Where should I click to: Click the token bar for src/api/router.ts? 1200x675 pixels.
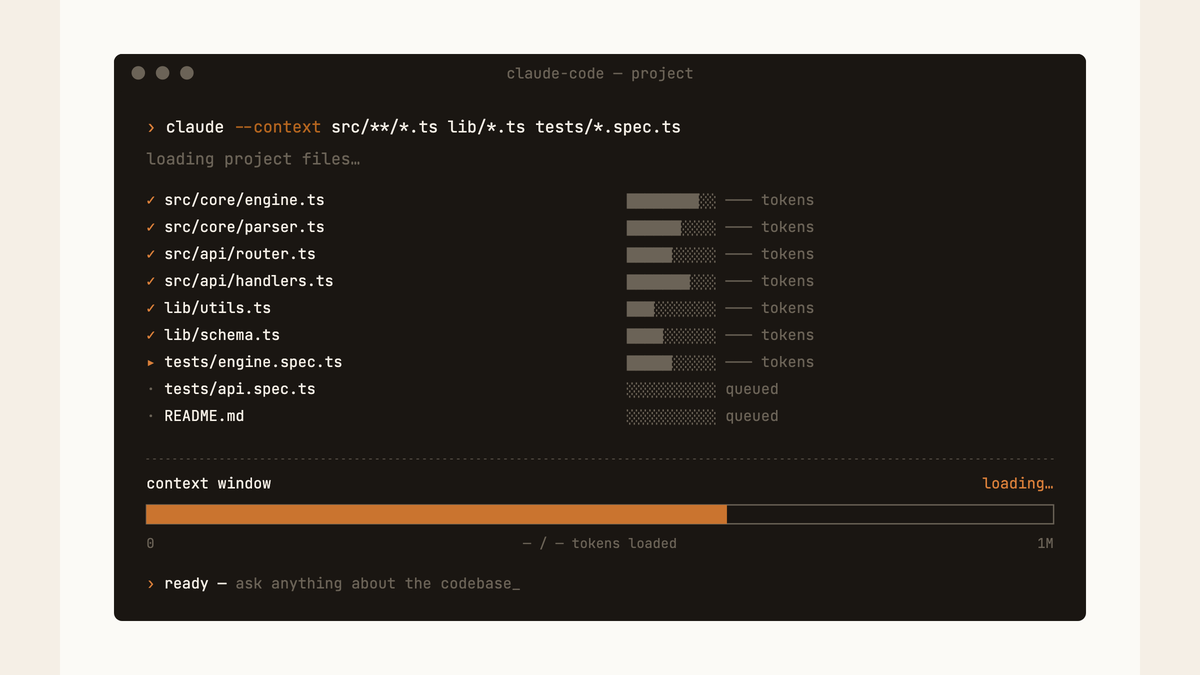point(671,254)
